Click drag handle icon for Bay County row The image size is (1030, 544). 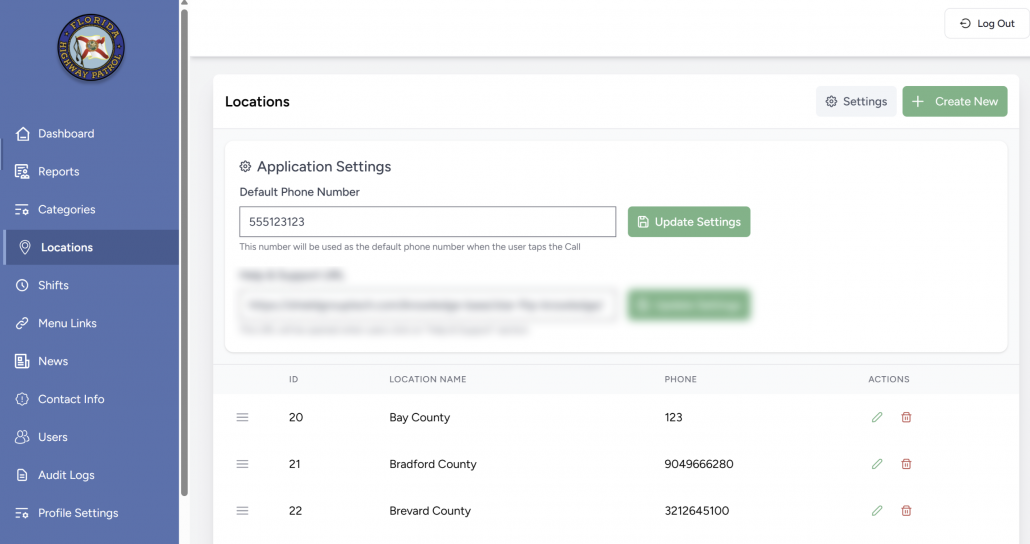tap(242, 417)
